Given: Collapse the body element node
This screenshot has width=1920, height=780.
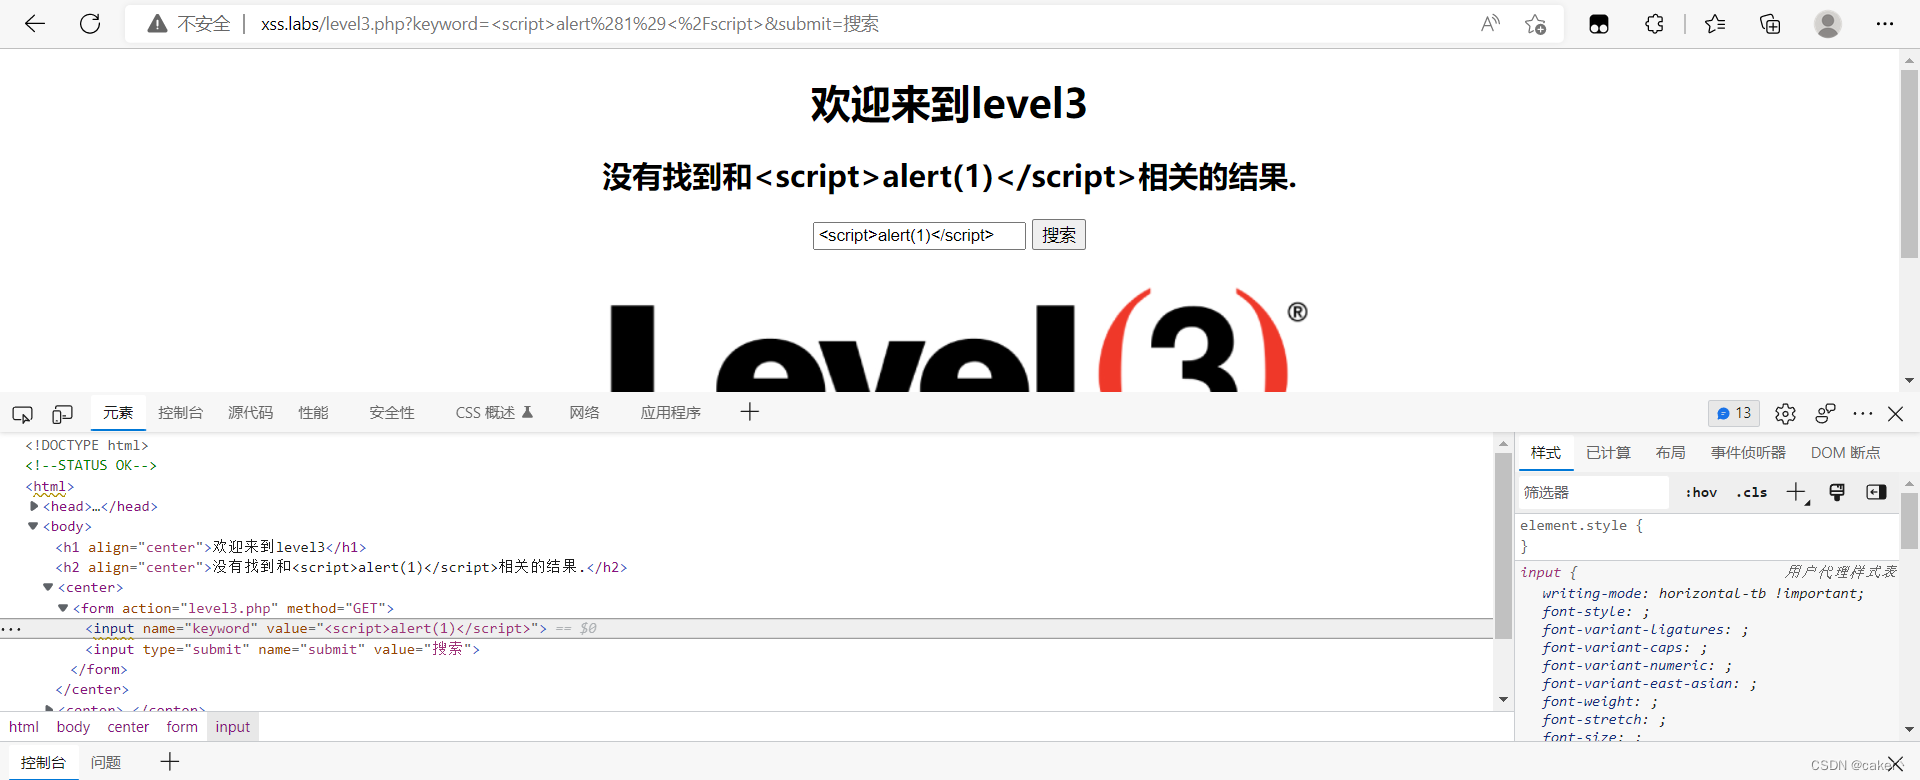Looking at the screenshot, I should coord(33,526).
